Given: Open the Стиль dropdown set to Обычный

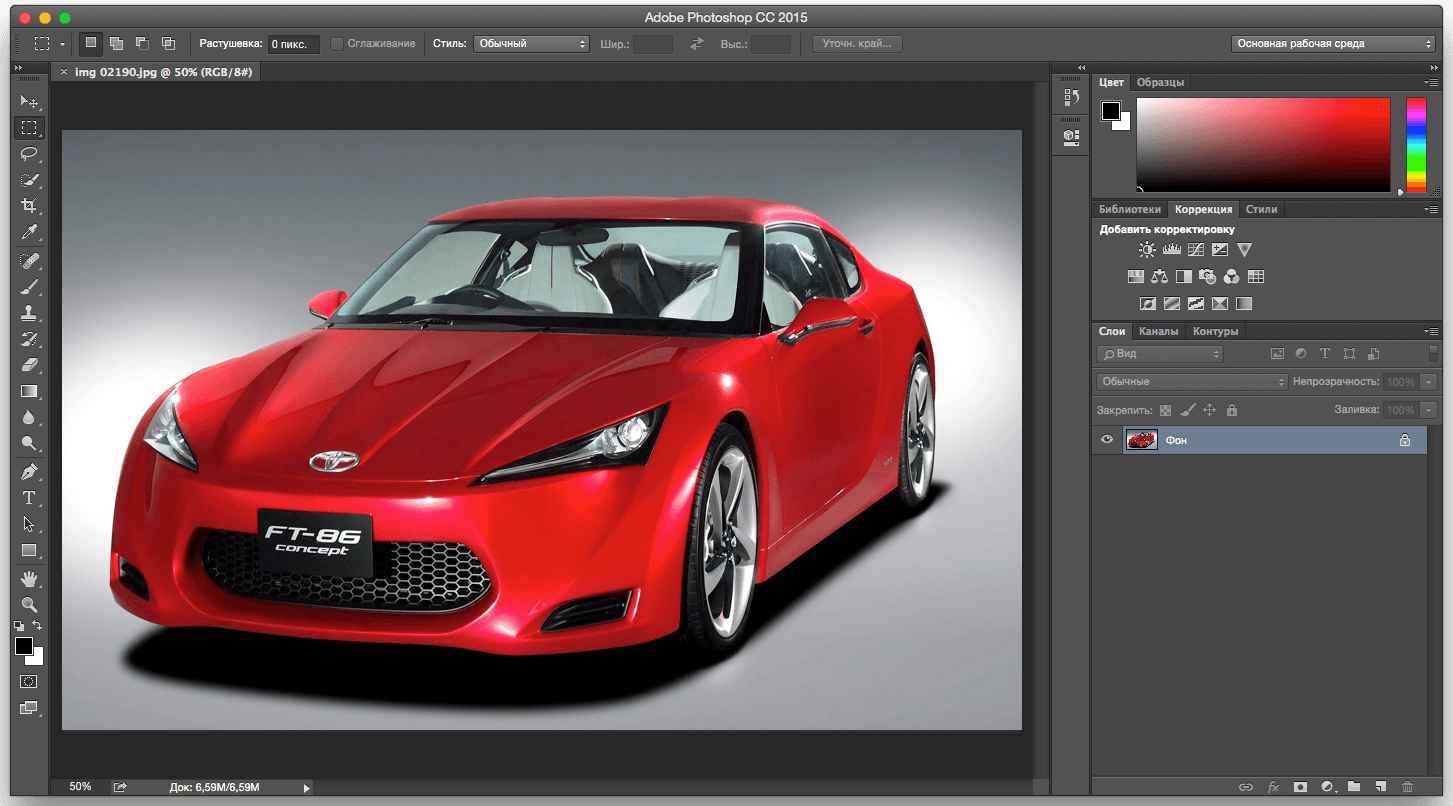Looking at the screenshot, I should pyautogui.click(x=532, y=44).
